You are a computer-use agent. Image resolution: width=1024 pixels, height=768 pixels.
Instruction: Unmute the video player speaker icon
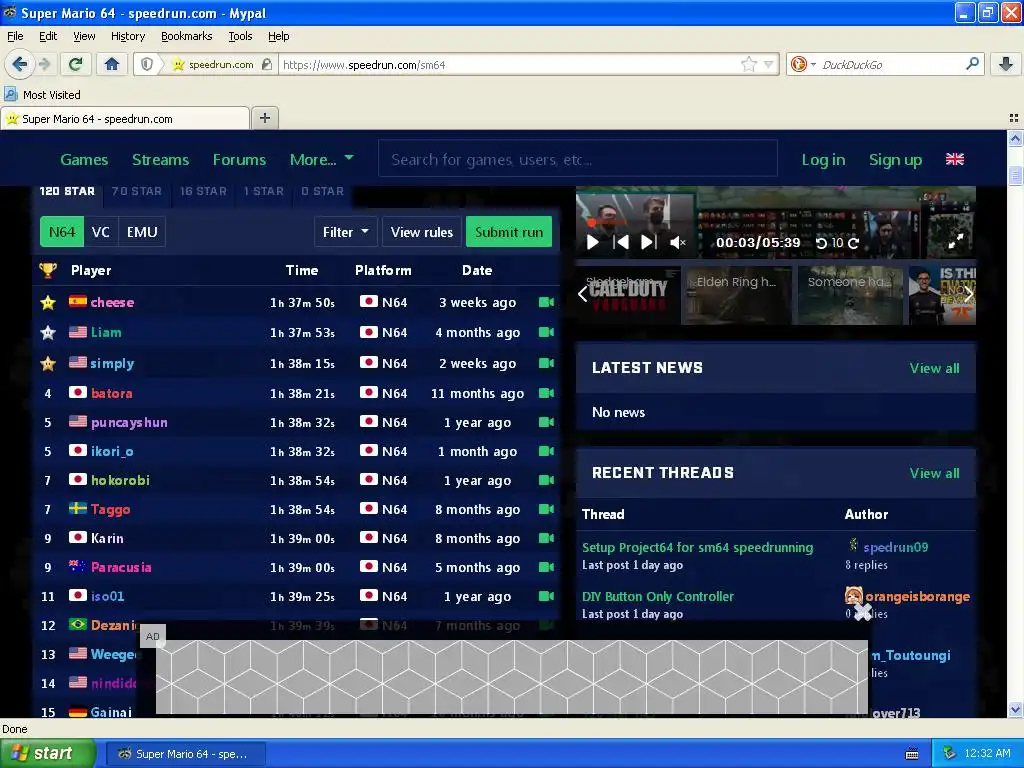(x=678, y=242)
